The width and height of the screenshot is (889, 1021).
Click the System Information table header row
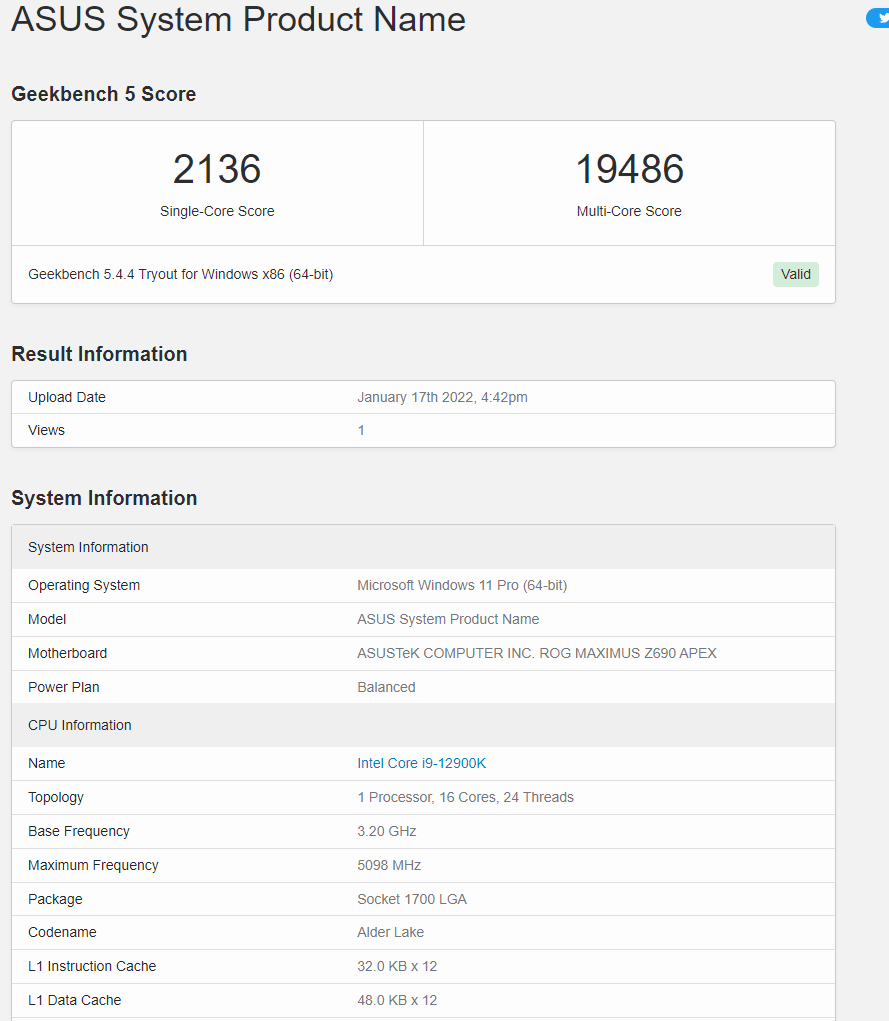pos(423,547)
